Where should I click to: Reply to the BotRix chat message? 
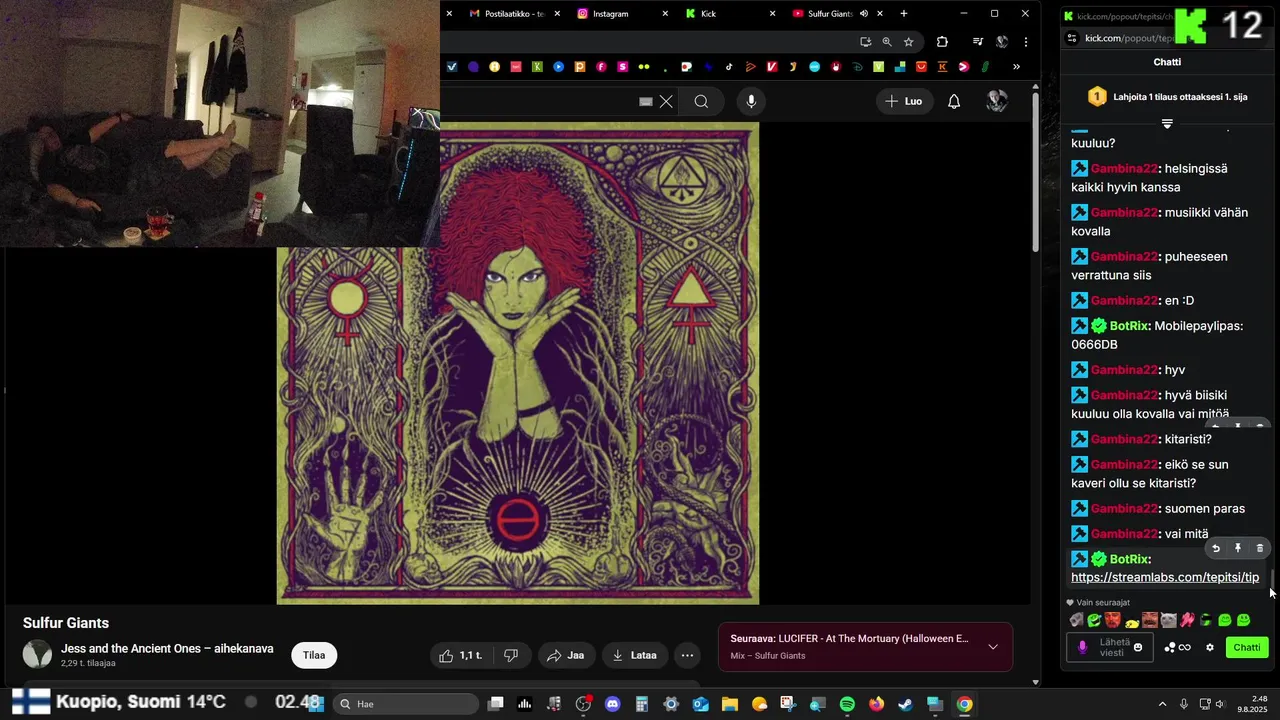point(1216,548)
